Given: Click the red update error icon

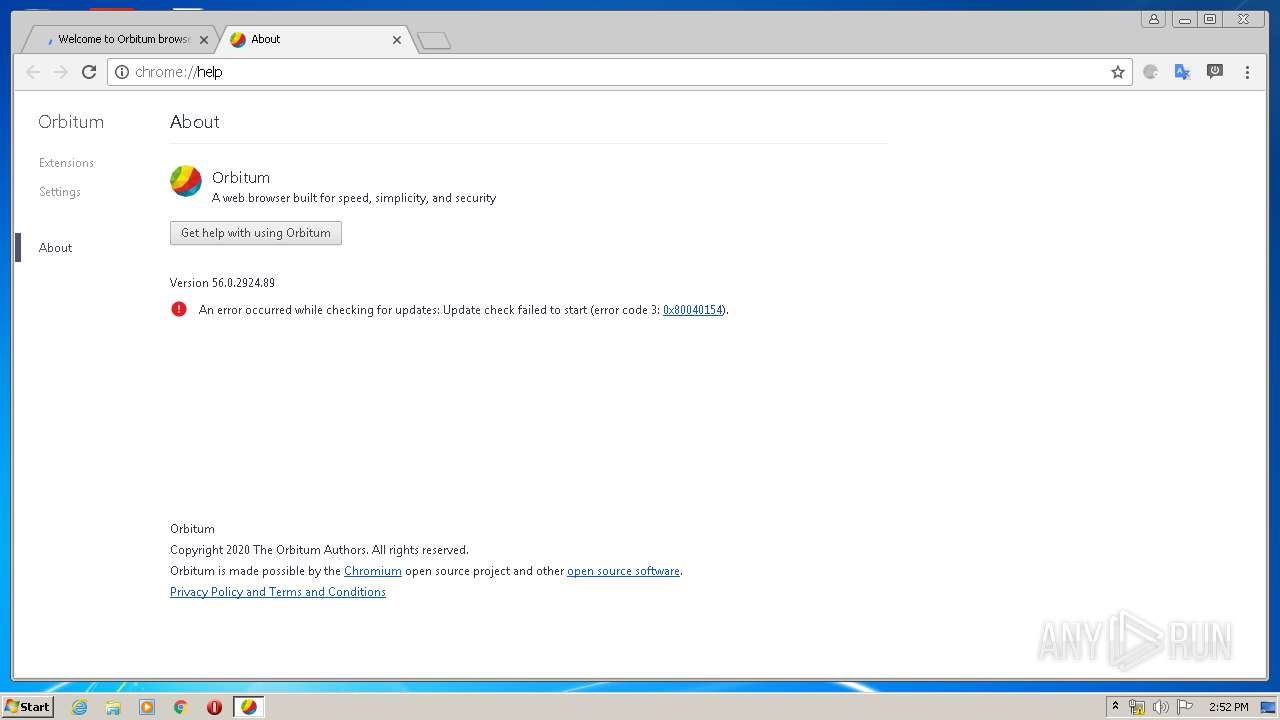Looking at the screenshot, I should (x=179, y=309).
